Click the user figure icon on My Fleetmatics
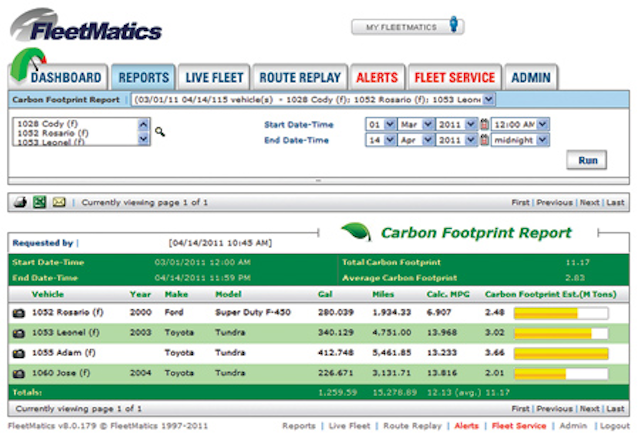 [453, 24]
